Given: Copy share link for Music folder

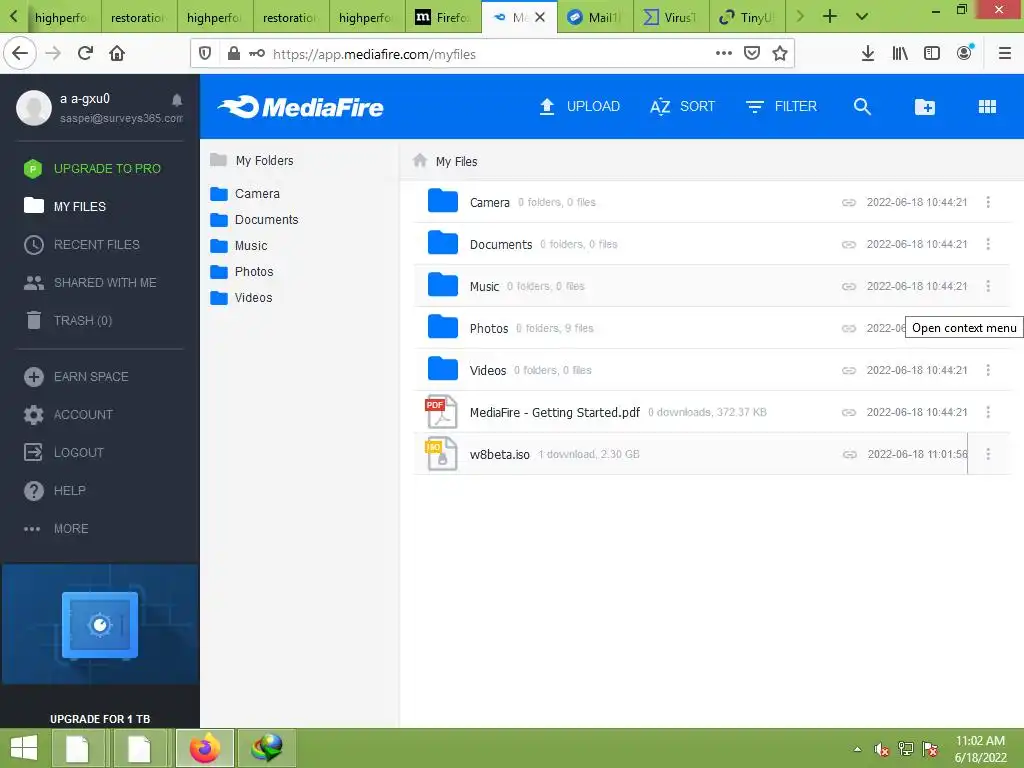Looking at the screenshot, I should (x=848, y=287).
